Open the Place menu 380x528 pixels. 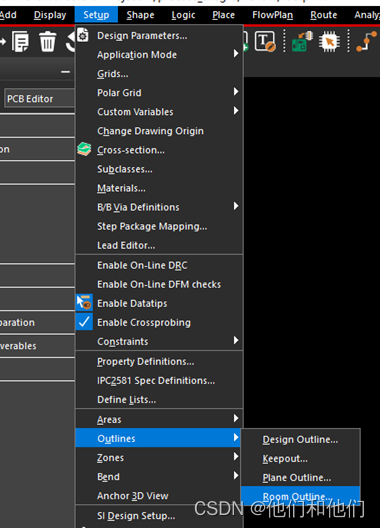pyautogui.click(x=223, y=15)
